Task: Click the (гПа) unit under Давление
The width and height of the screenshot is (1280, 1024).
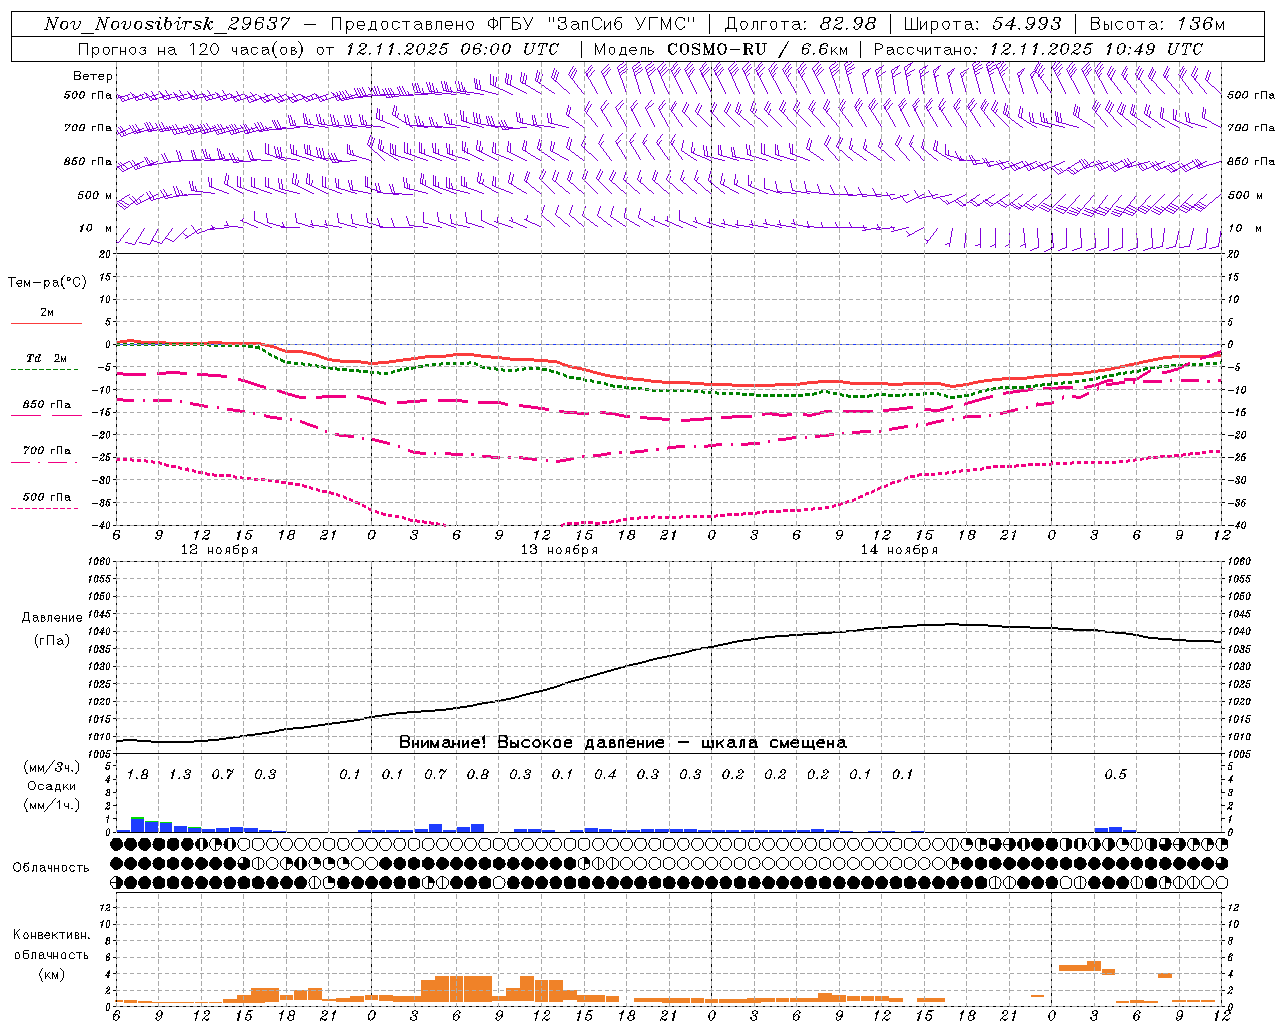Action: click(52, 641)
